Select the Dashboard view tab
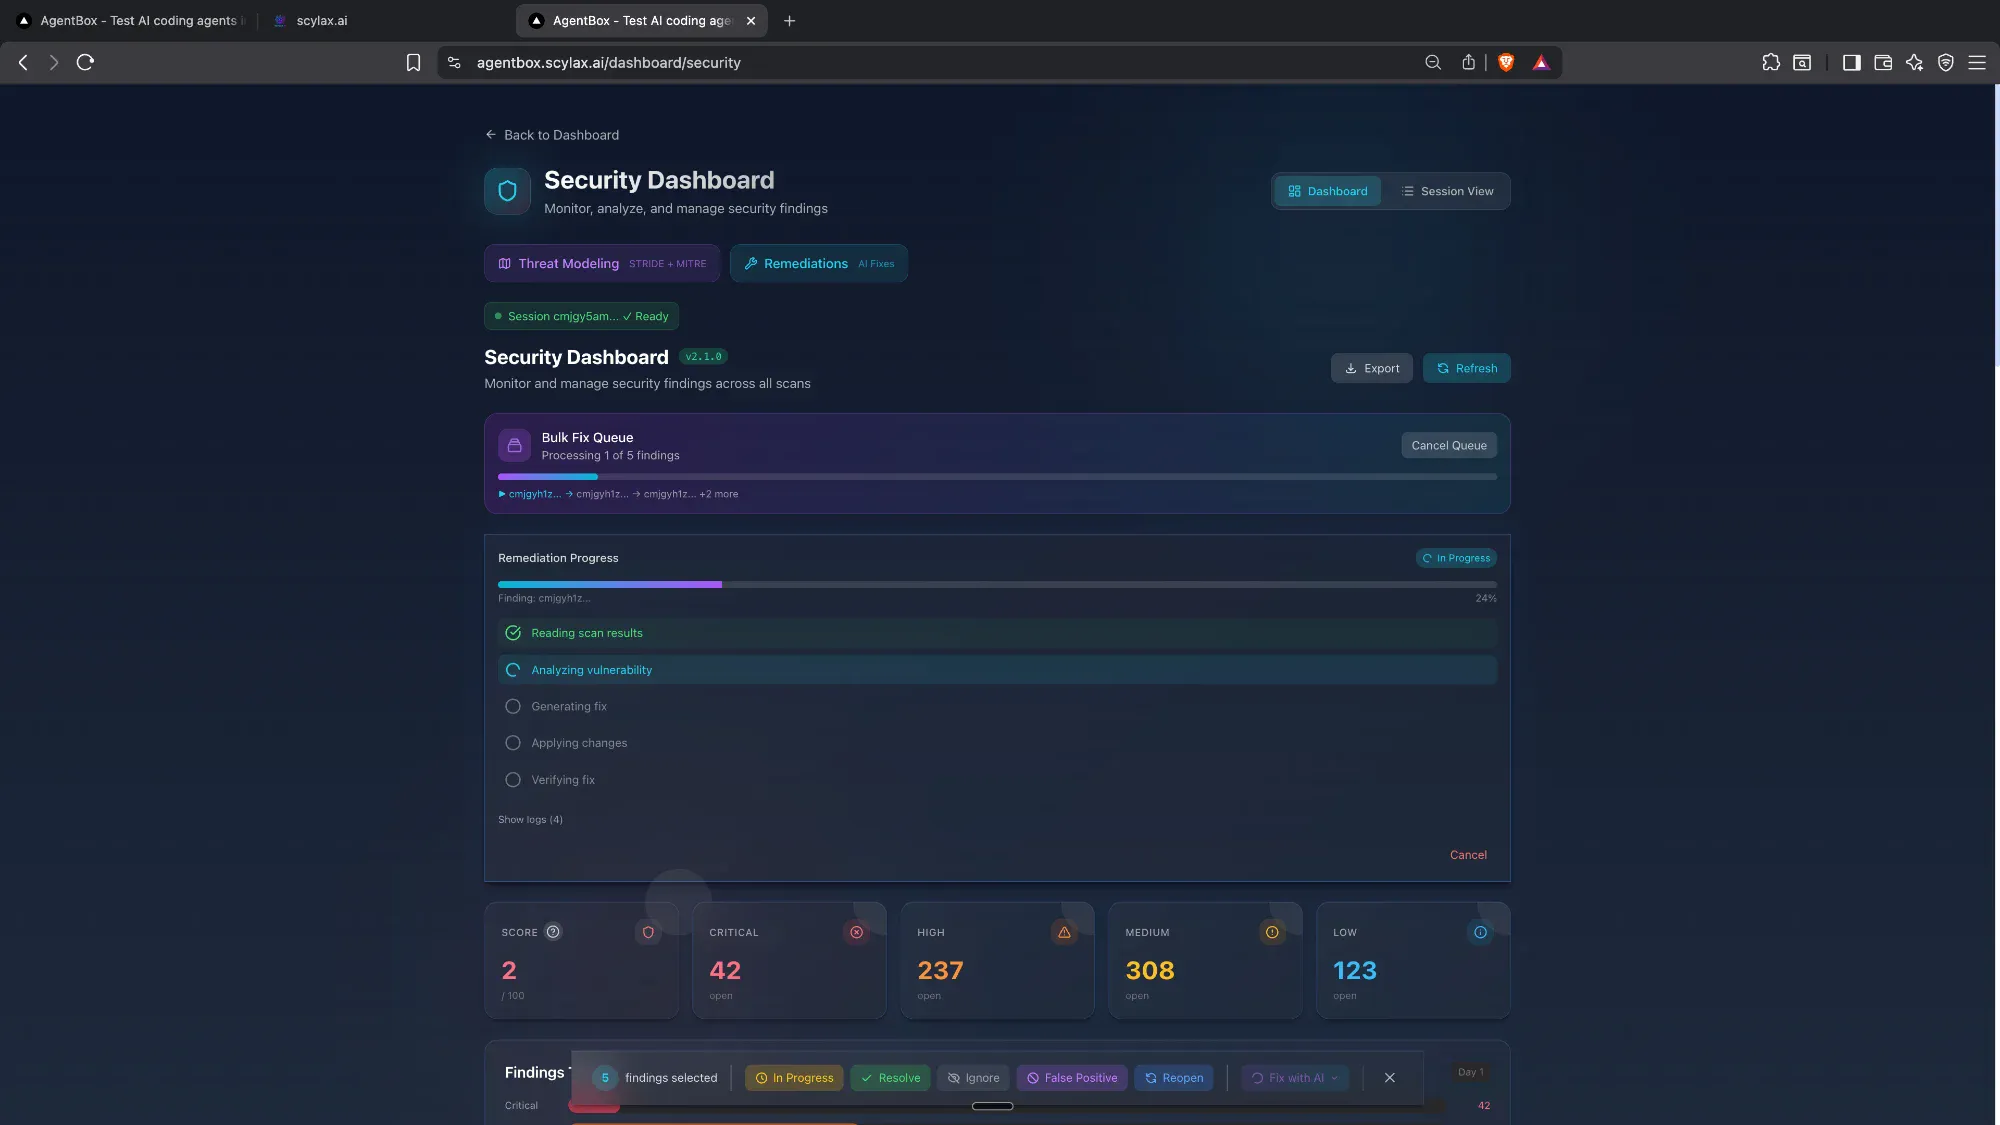This screenshot has width=2000, height=1125. [x=1327, y=191]
